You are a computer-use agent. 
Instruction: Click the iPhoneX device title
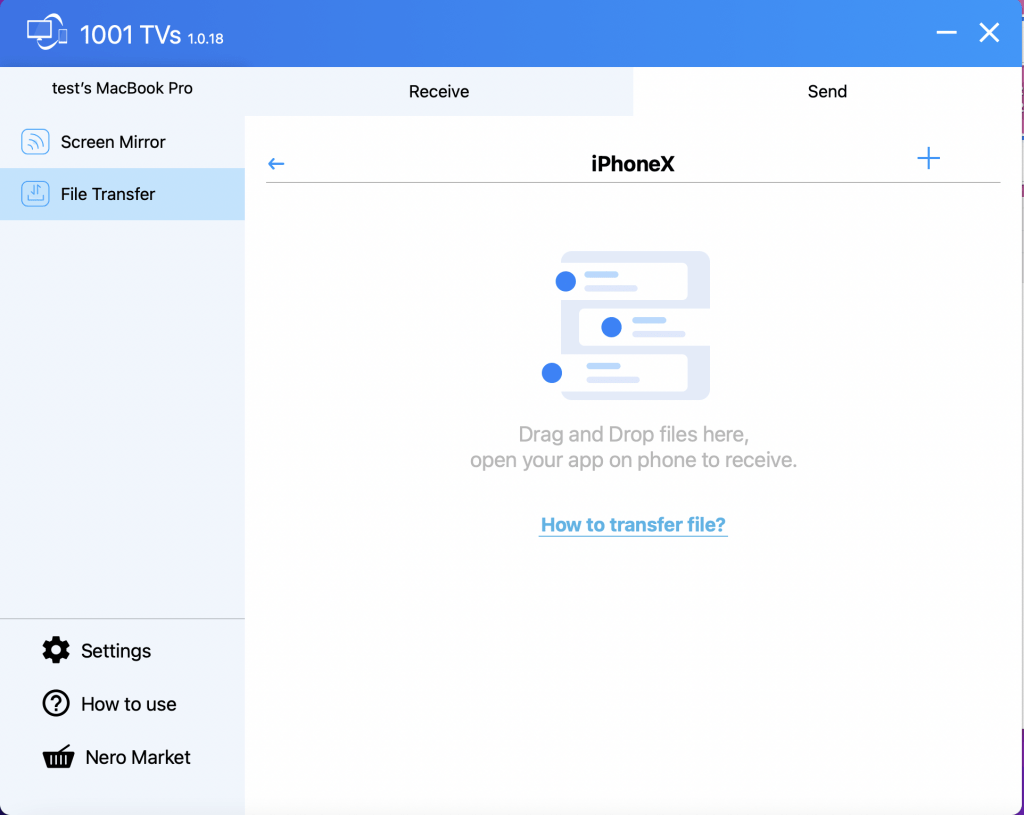pyautogui.click(x=632, y=163)
